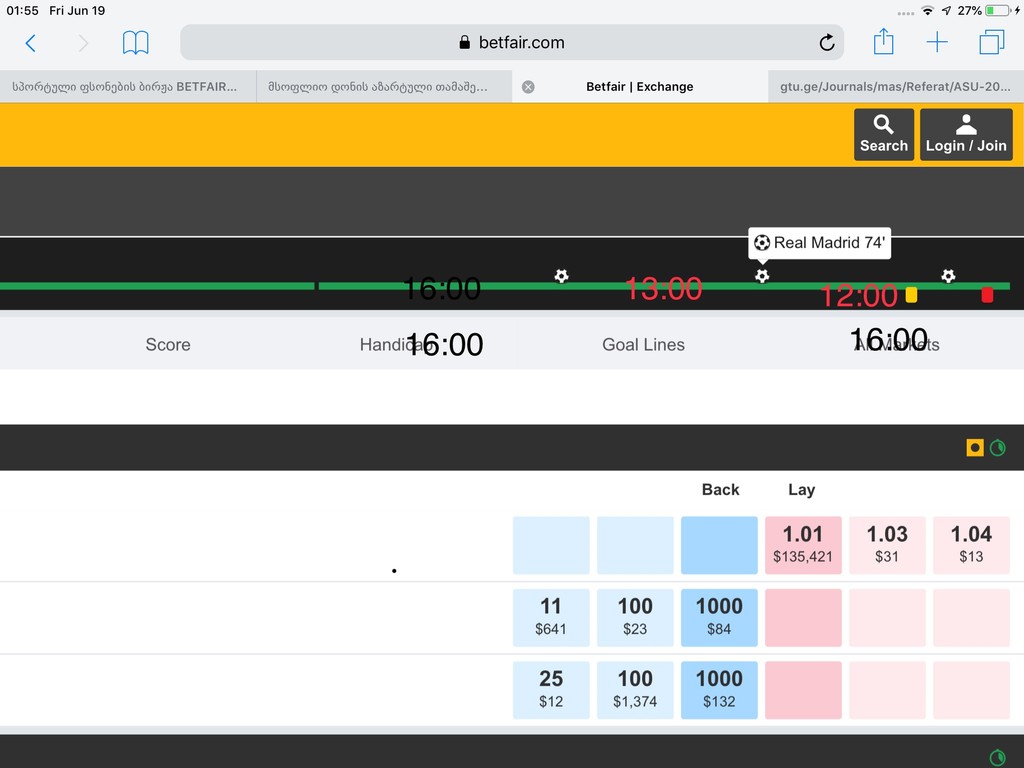1024x768 pixels.
Task: Click empty best lay cell in 1000 $84 row
Action: 803,618
